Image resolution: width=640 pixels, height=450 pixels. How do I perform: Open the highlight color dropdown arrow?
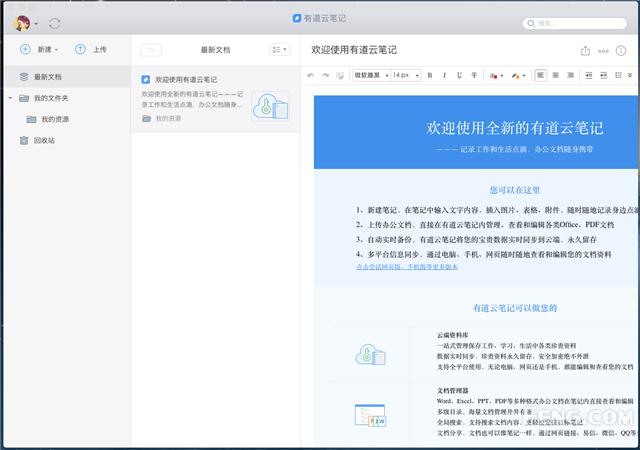click(x=524, y=76)
